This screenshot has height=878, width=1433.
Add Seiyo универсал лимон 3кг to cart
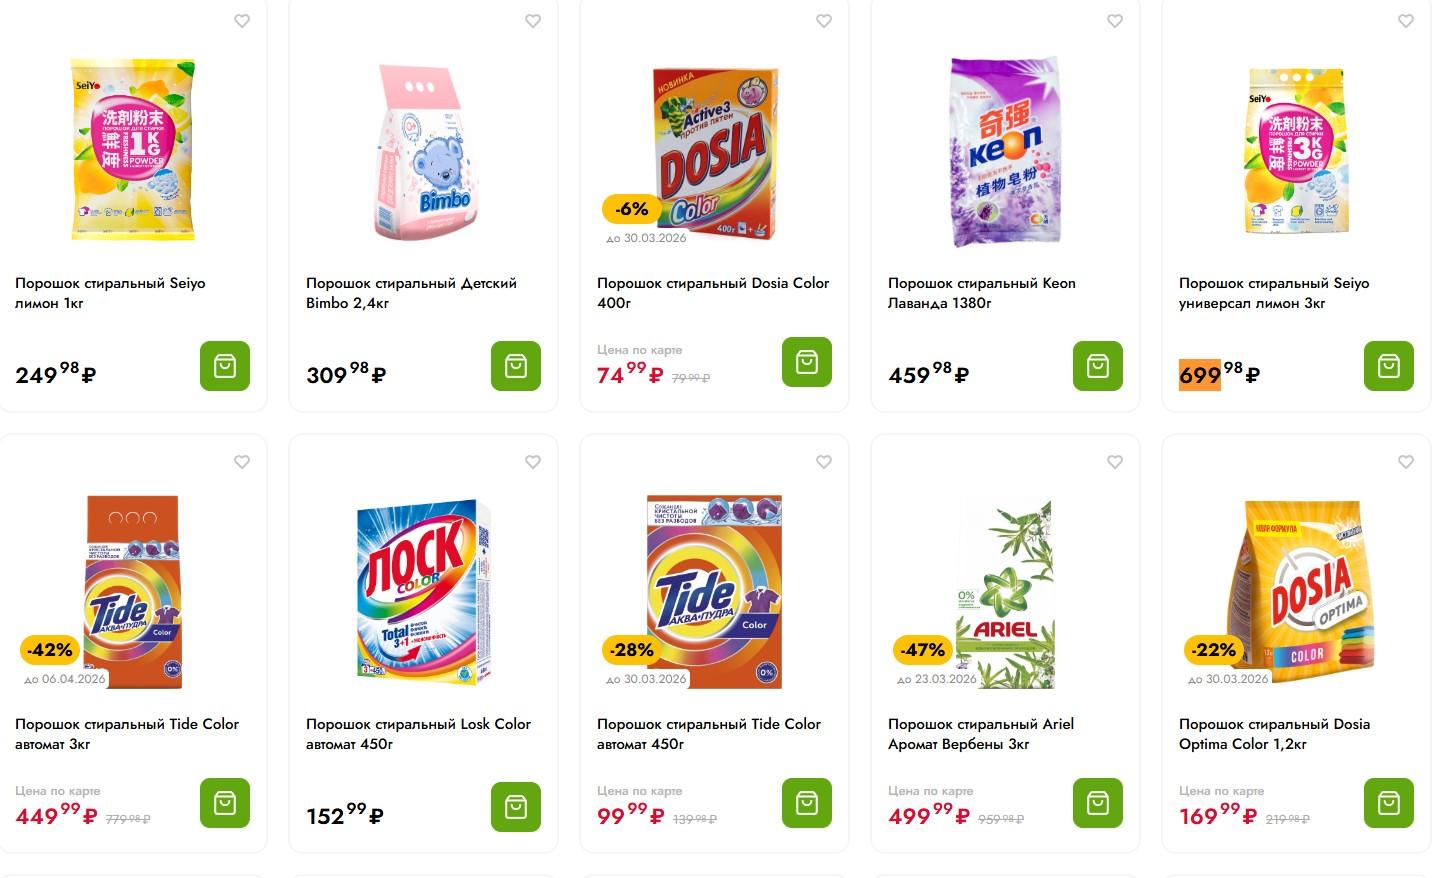1389,366
